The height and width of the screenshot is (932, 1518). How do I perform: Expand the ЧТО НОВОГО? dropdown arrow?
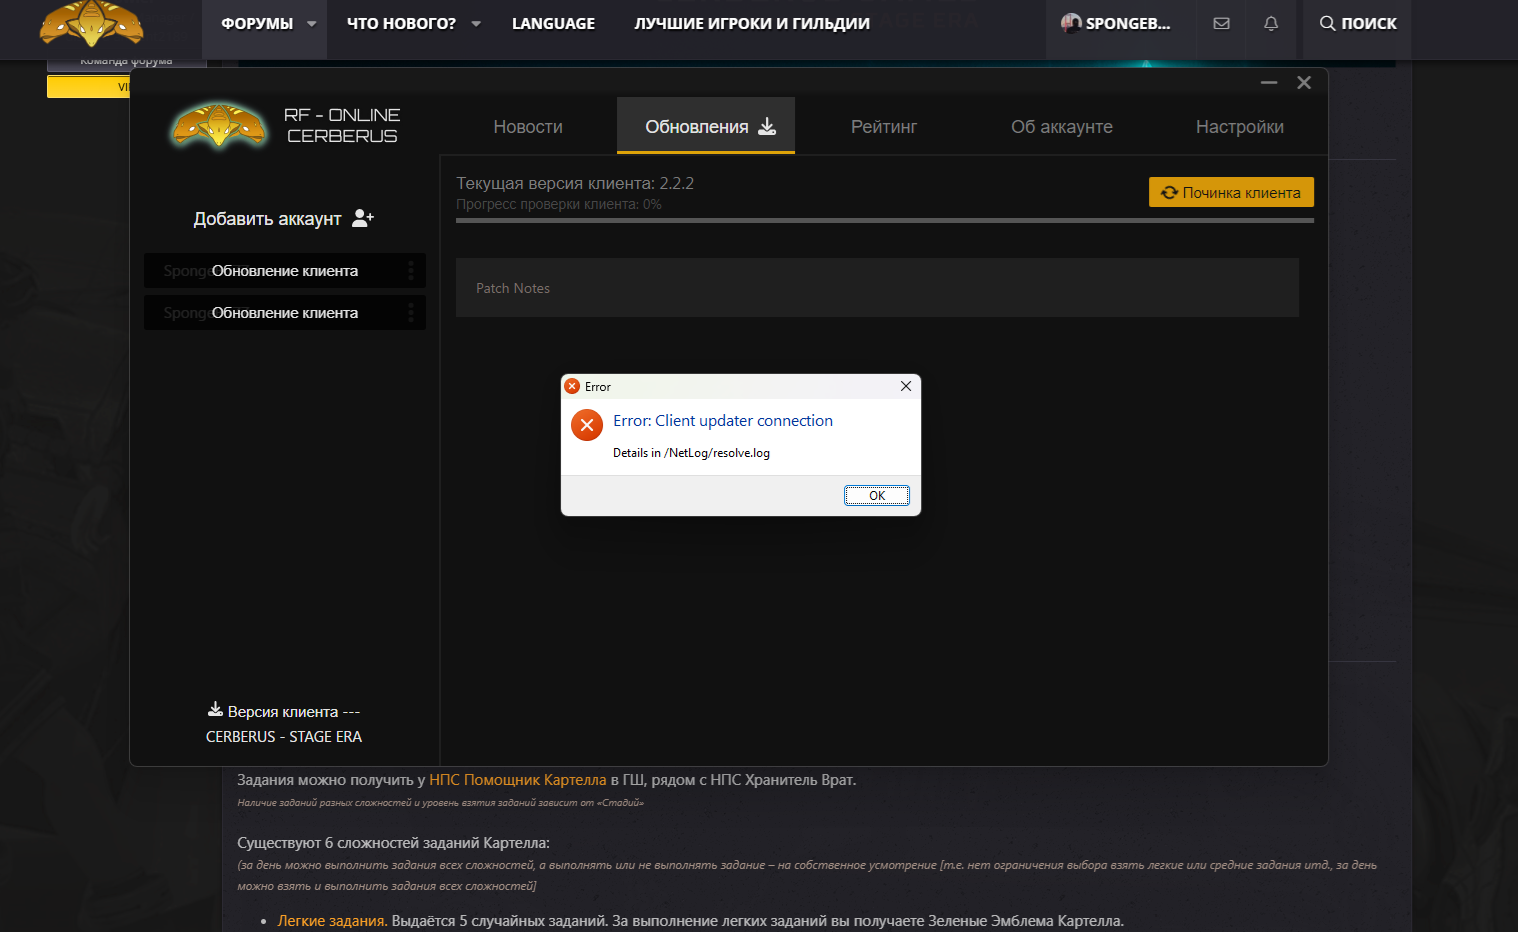point(476,24)
